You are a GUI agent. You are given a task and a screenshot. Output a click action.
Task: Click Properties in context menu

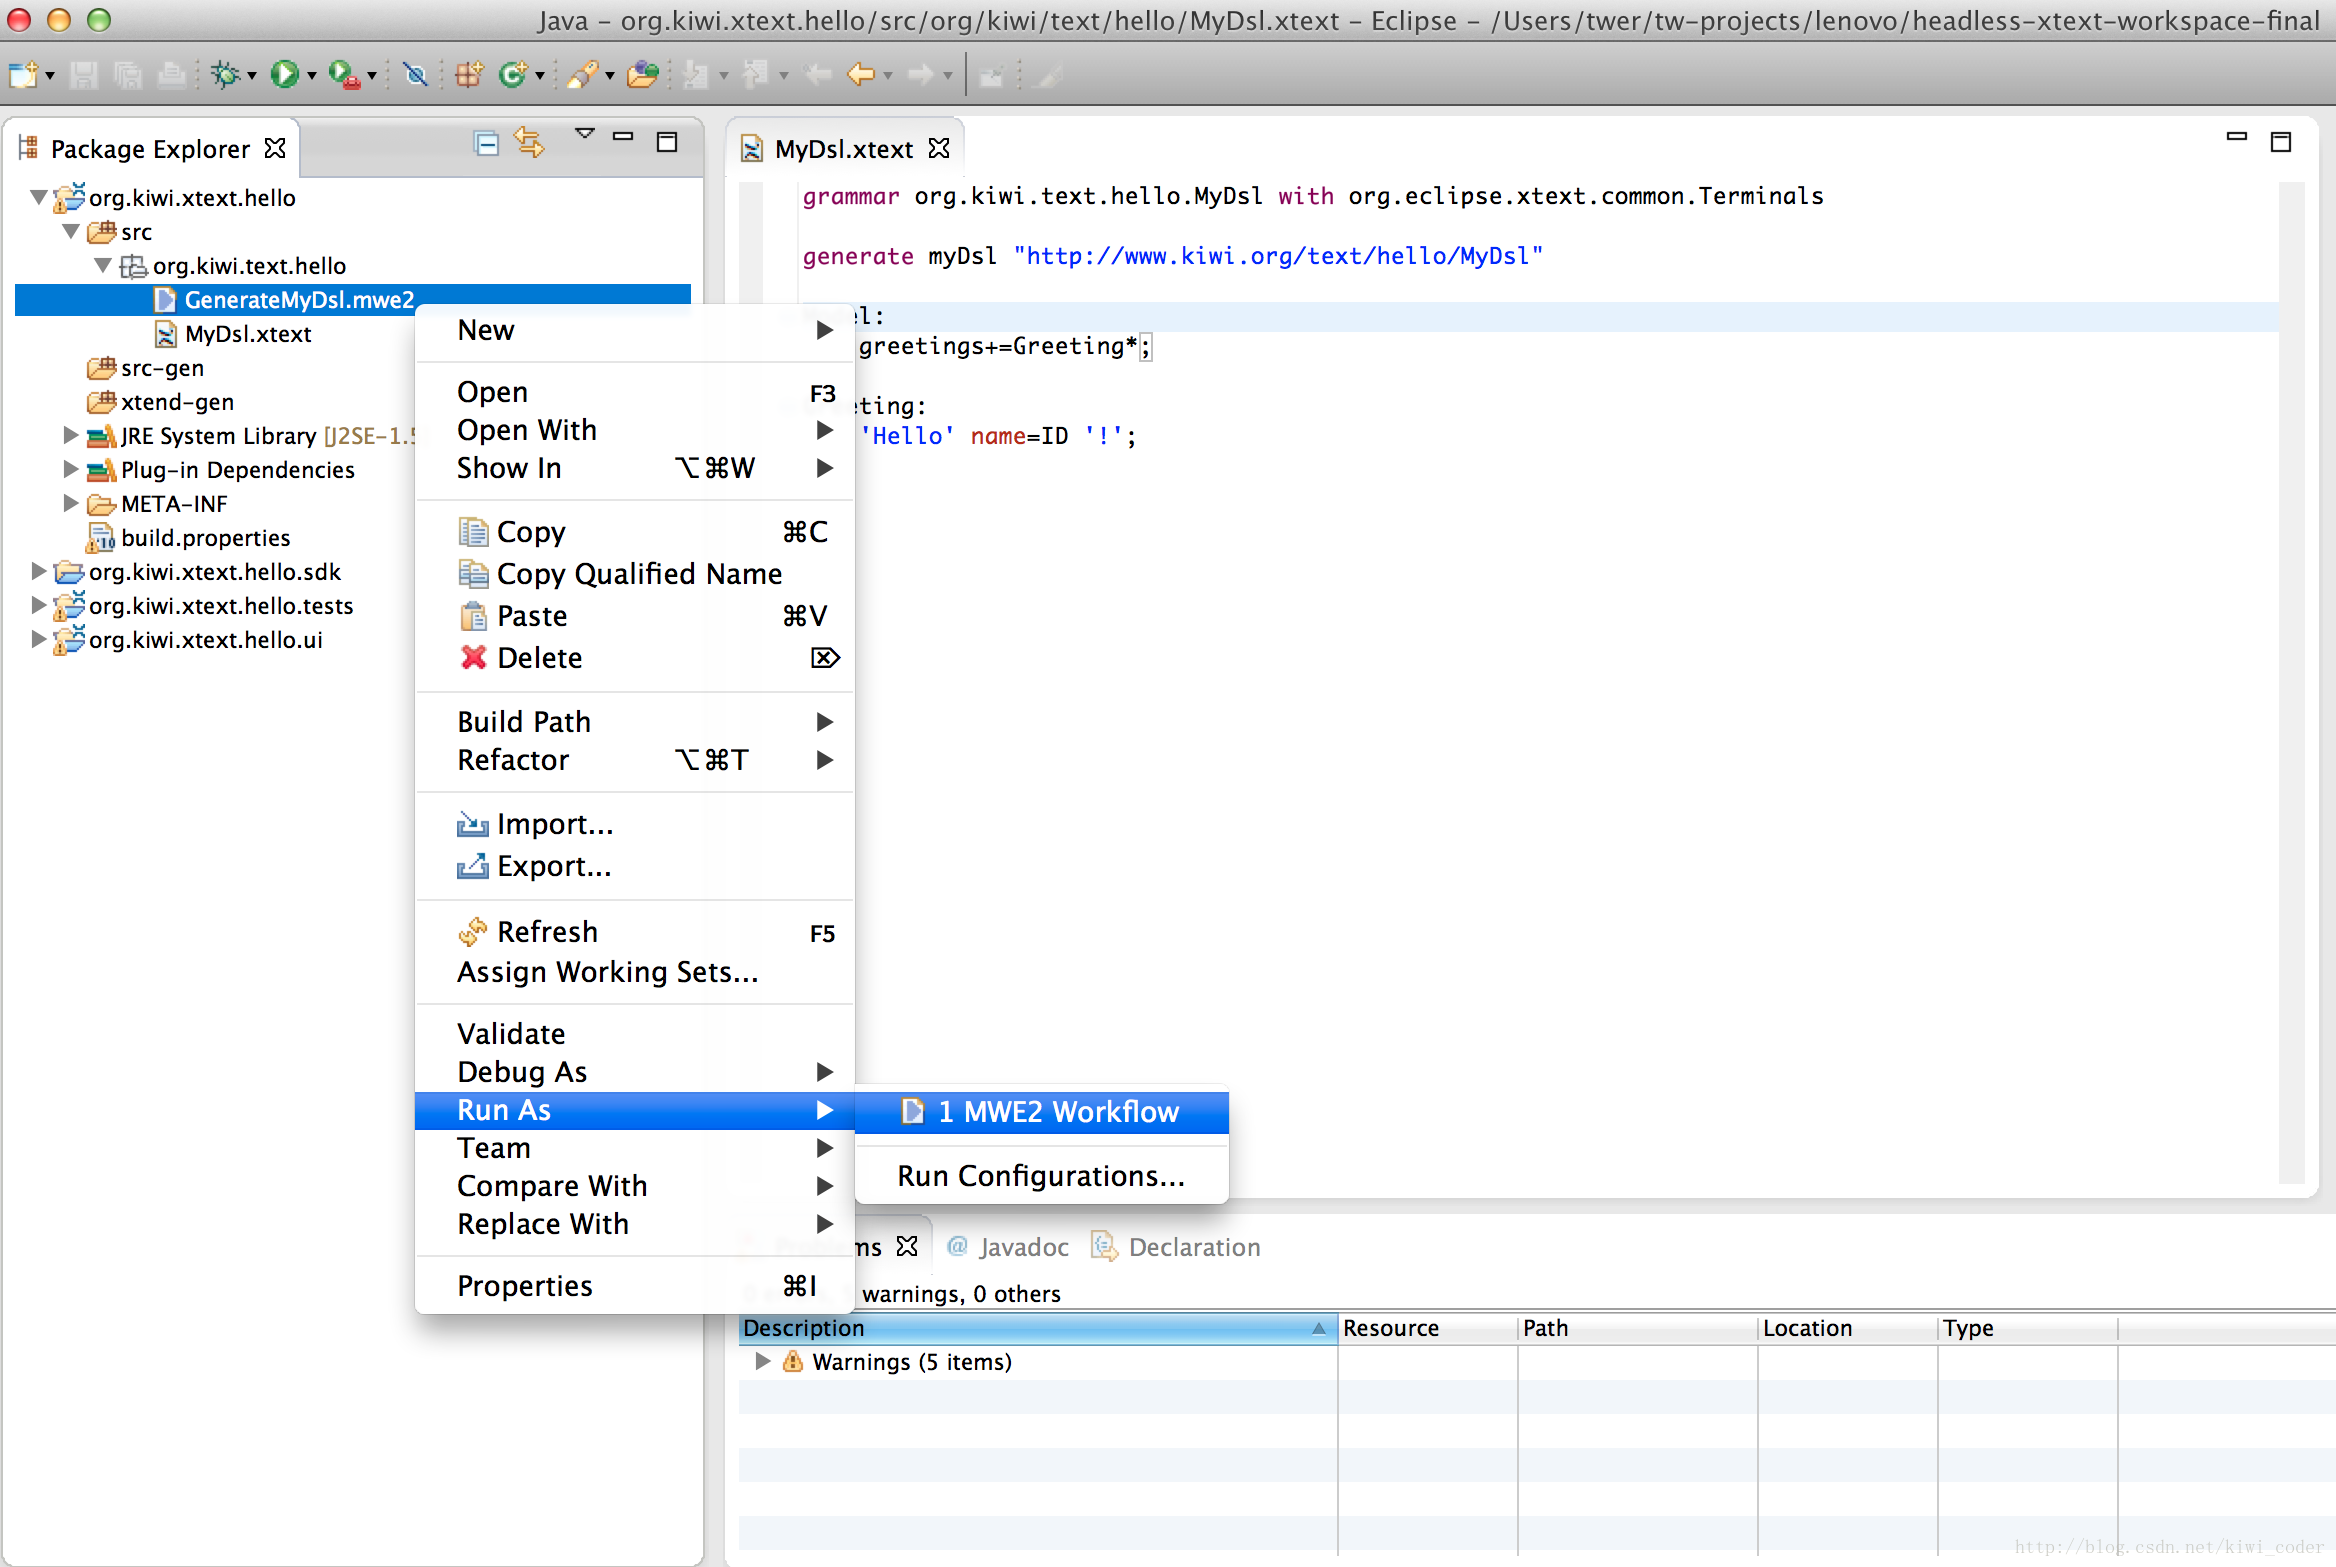(635, 1286)
